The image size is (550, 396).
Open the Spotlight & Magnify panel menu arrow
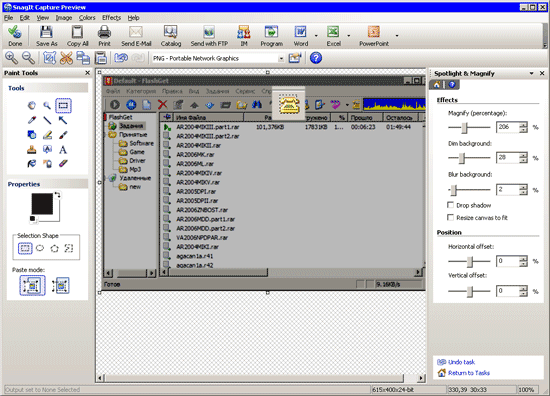coord(532,73)
